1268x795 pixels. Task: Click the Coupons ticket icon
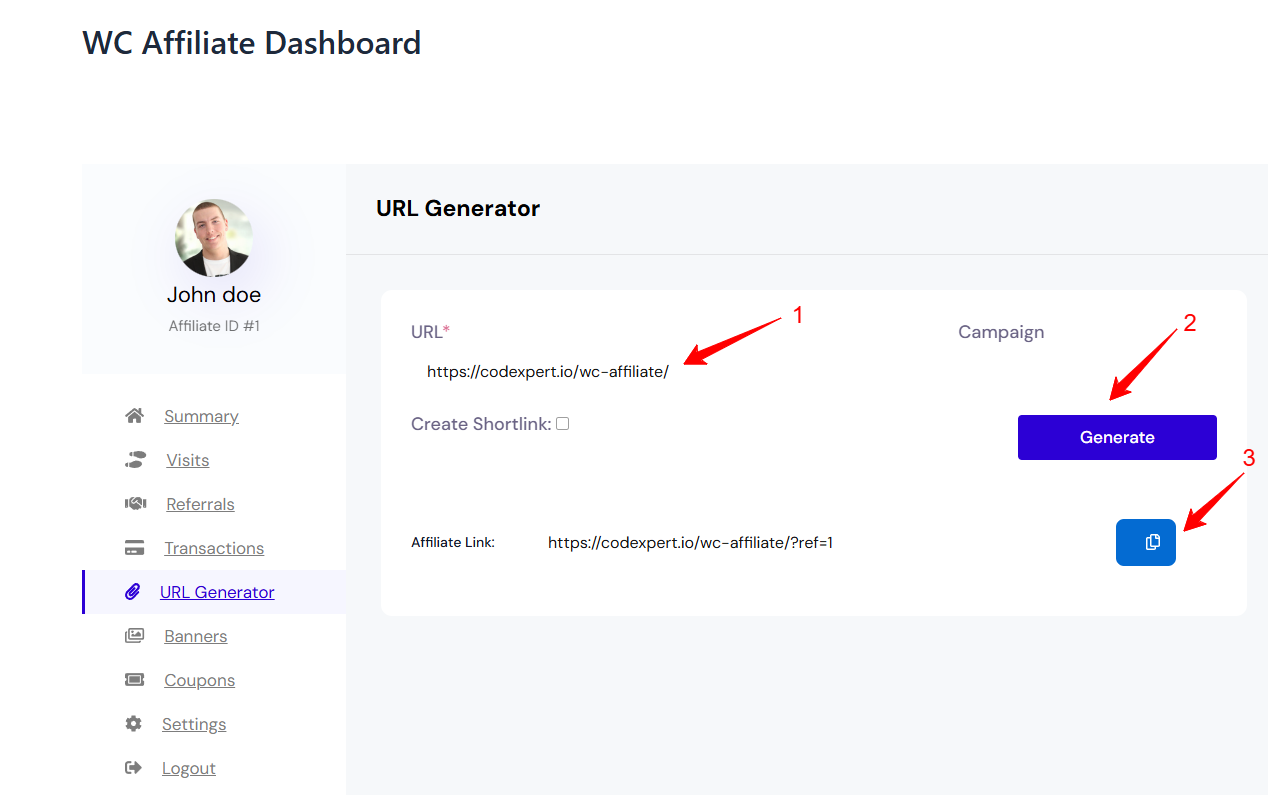[134, 680]
